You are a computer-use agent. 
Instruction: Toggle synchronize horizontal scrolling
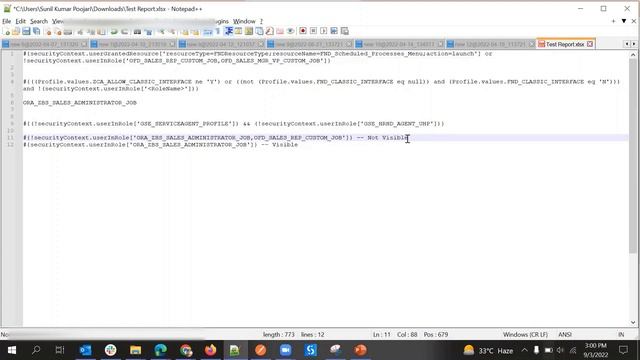(195, 31)
